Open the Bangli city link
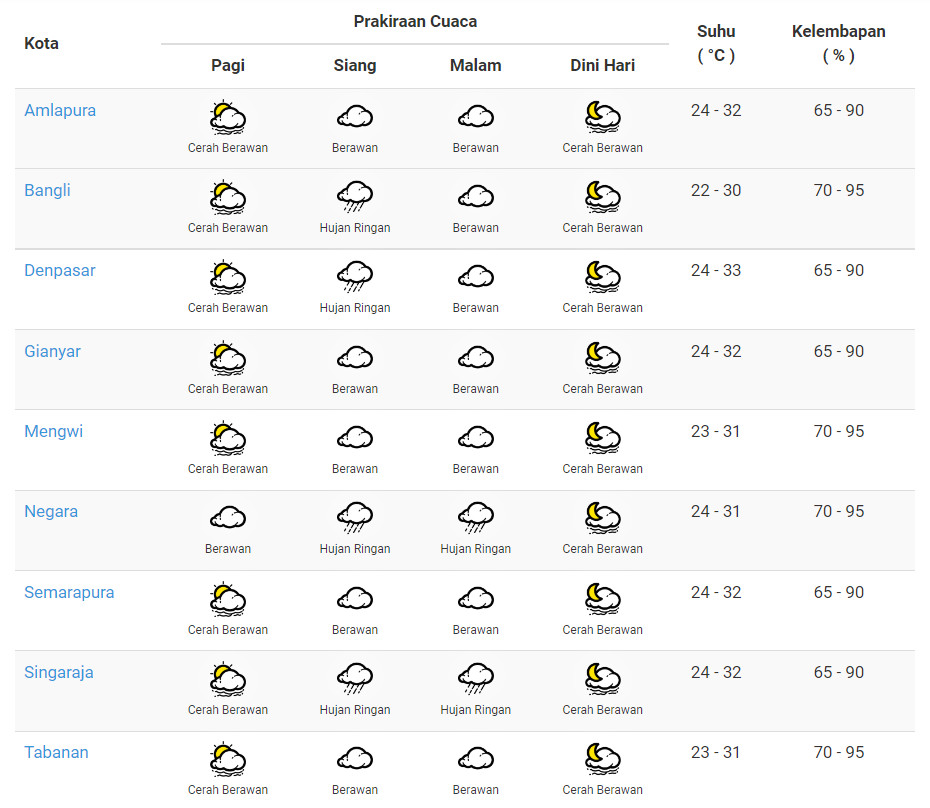This screenshot has height=808, width=930. [x=47, y=190]
